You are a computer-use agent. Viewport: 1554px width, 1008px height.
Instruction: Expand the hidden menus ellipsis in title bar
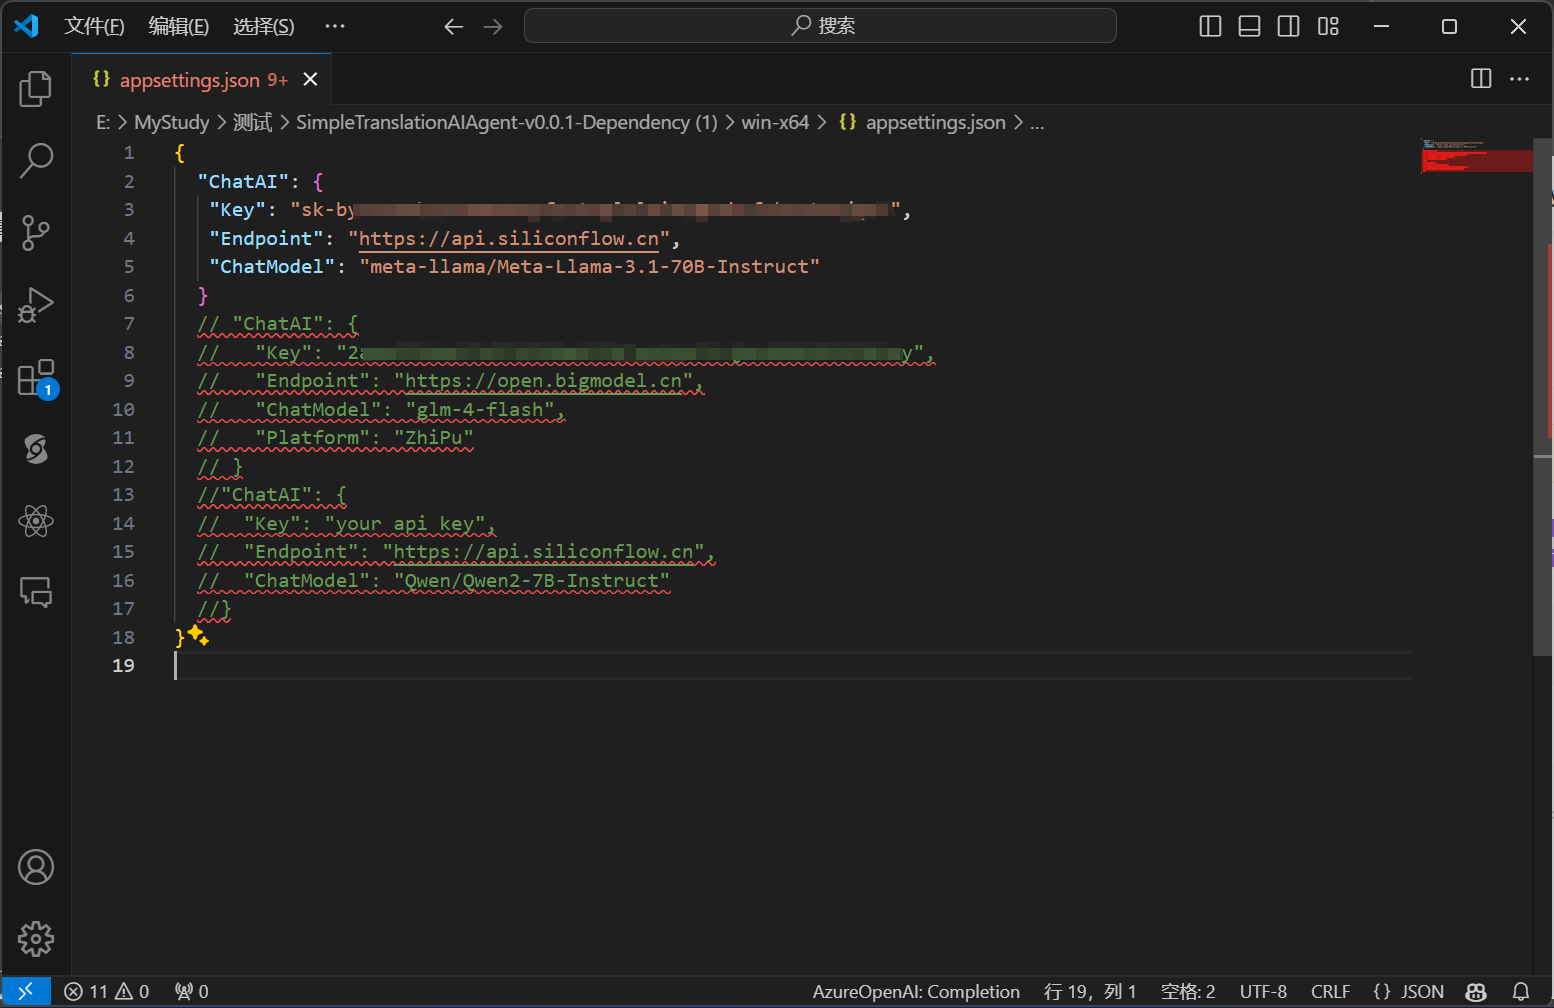point(335,27)
